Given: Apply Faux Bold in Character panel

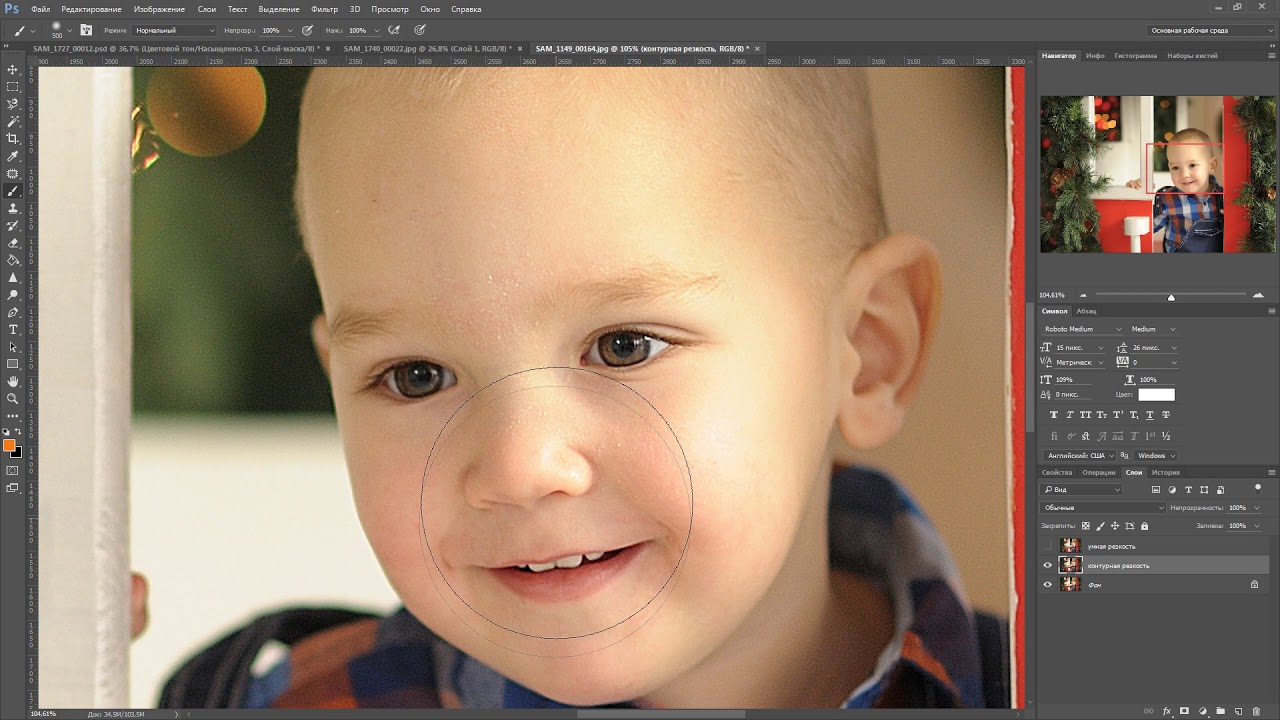Looking at the screenshot, I should (1054, 414).
